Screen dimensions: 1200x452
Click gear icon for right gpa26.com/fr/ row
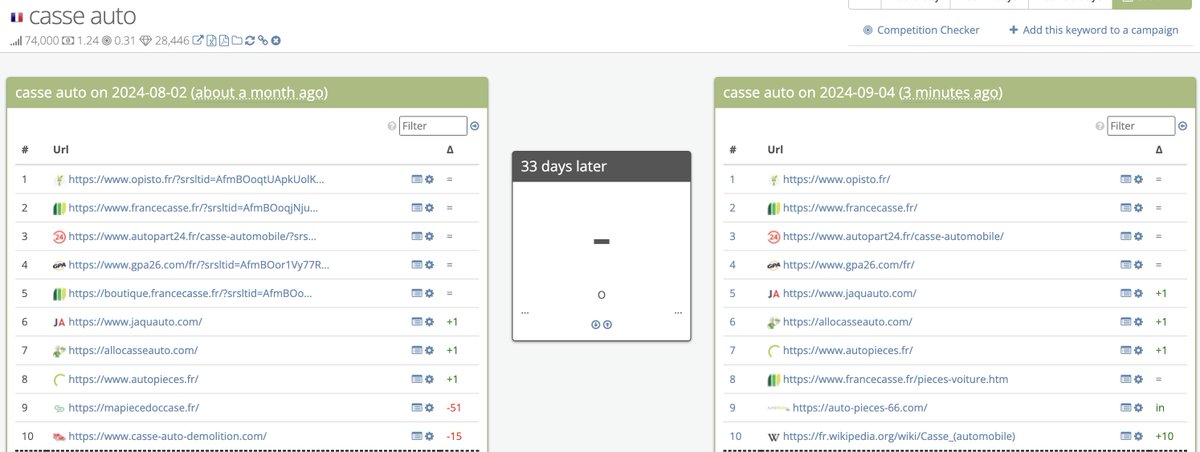(x=1137, y=265)
